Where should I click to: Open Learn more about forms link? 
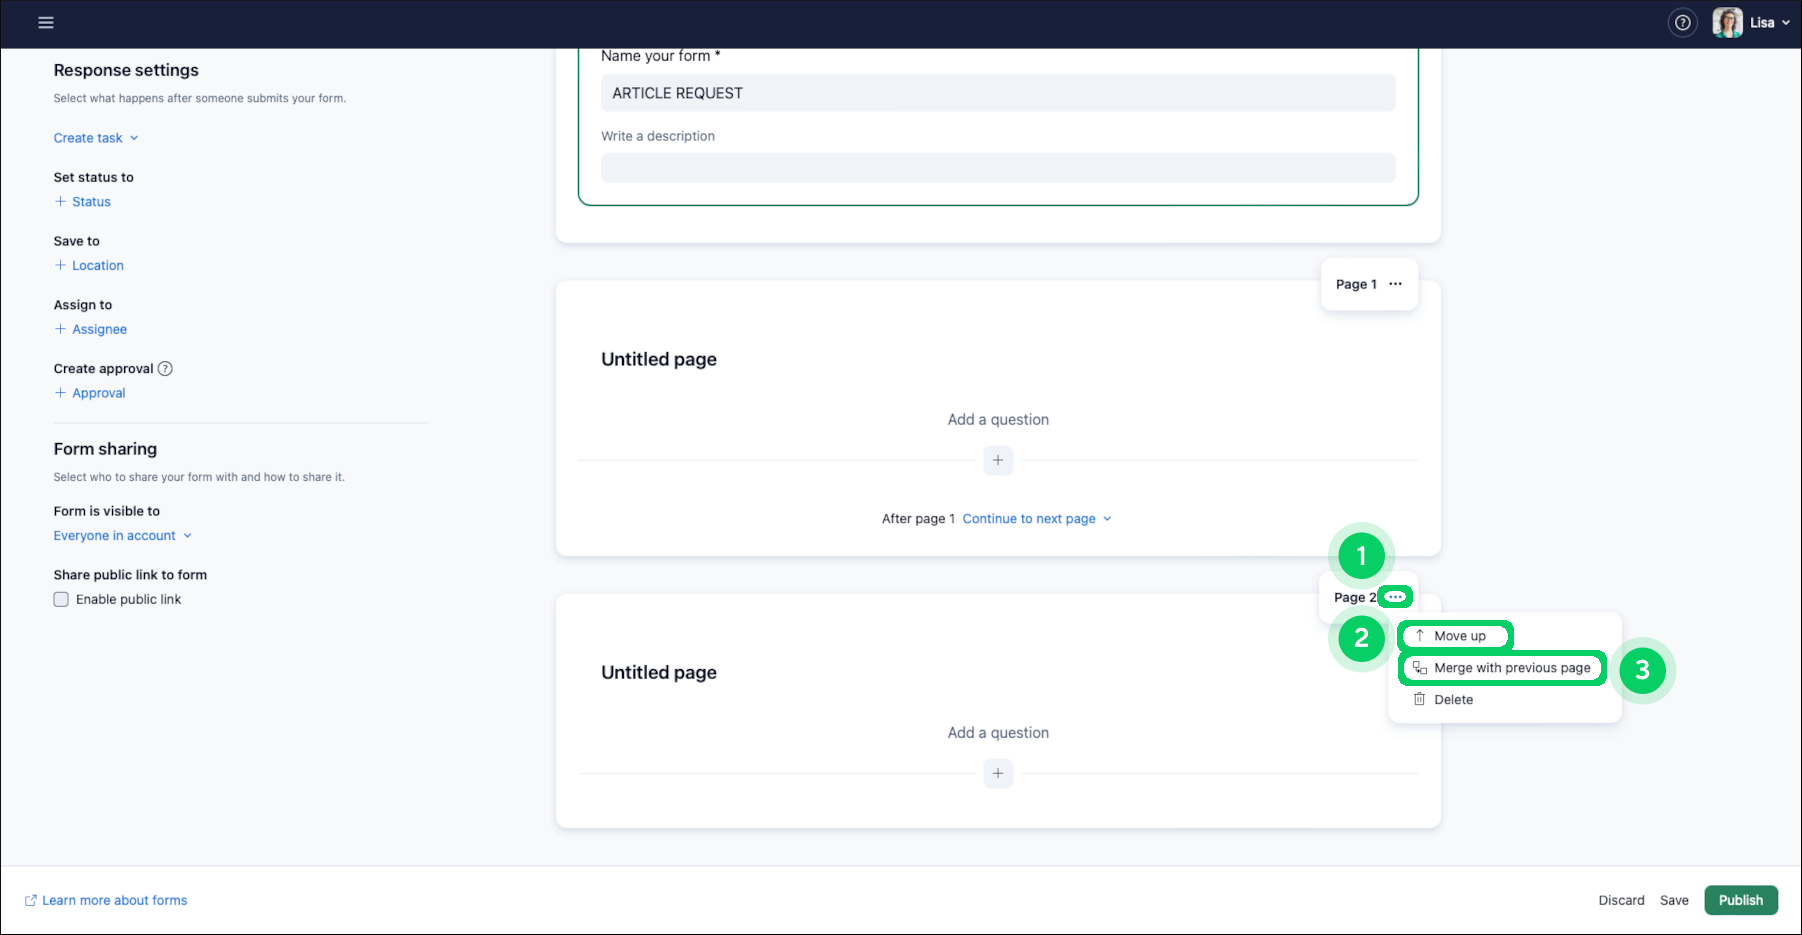pyautogui.click(x=114, y=900)
